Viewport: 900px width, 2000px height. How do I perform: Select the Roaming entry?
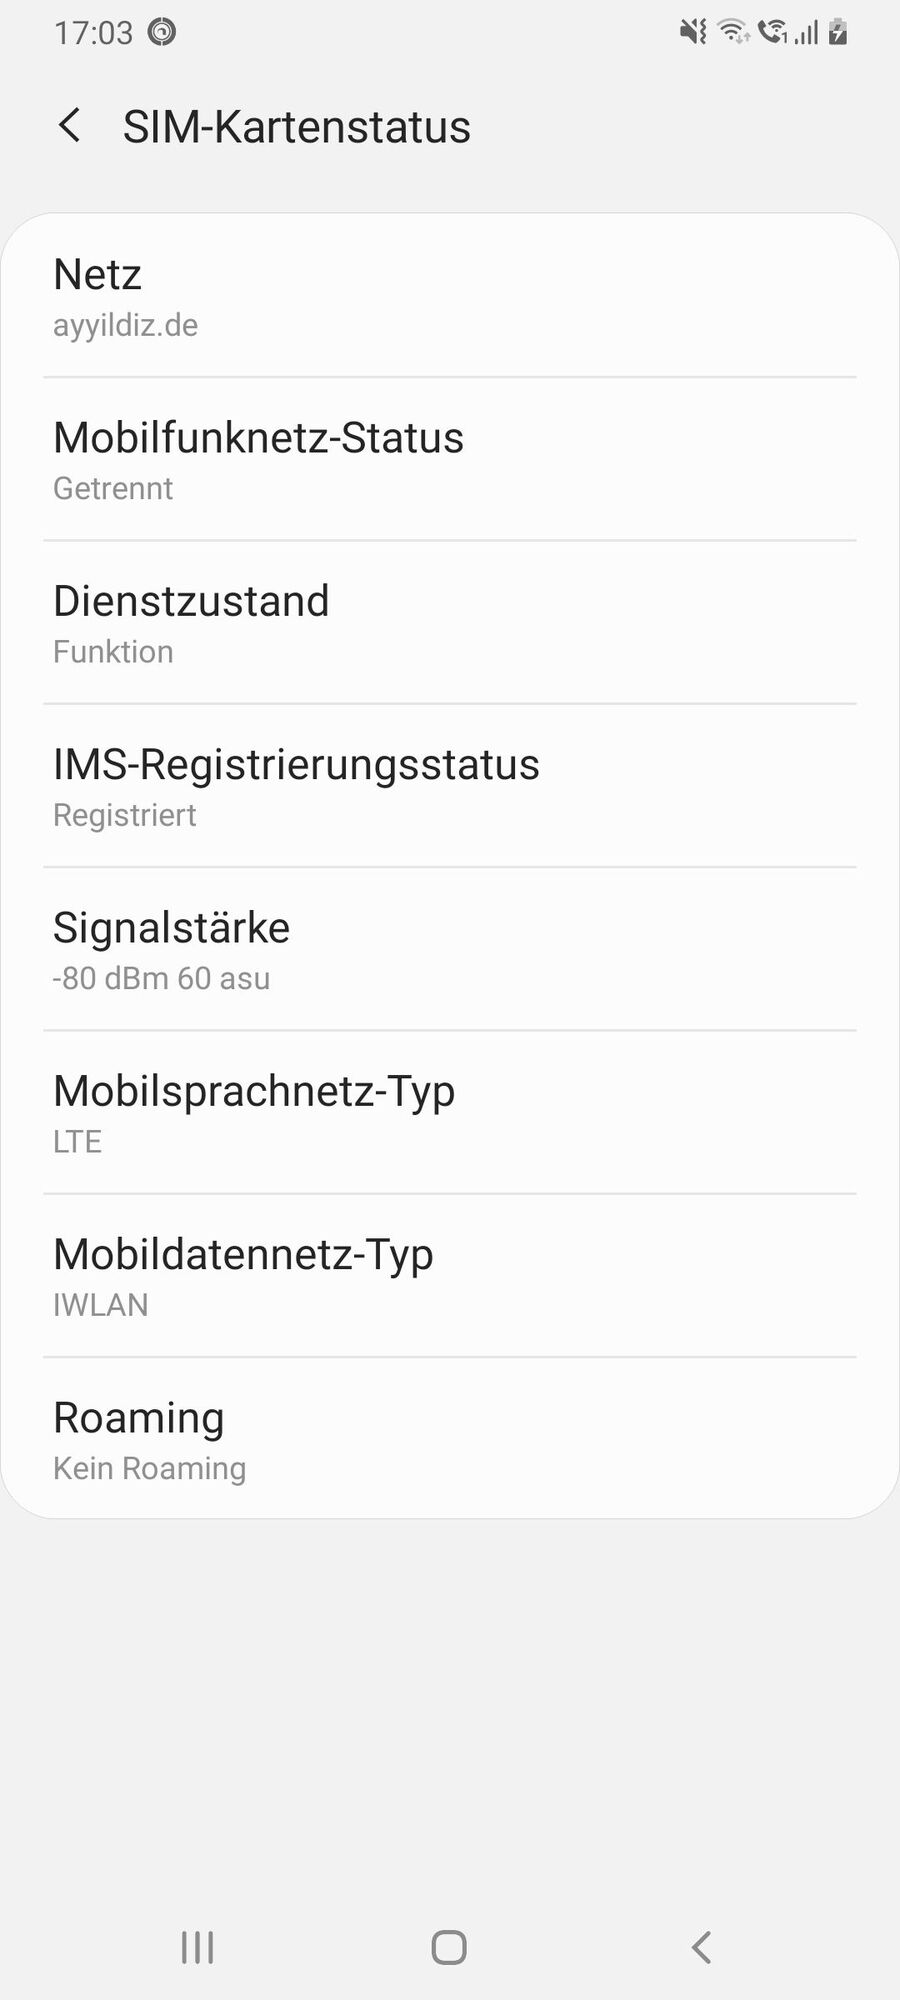450,1440
